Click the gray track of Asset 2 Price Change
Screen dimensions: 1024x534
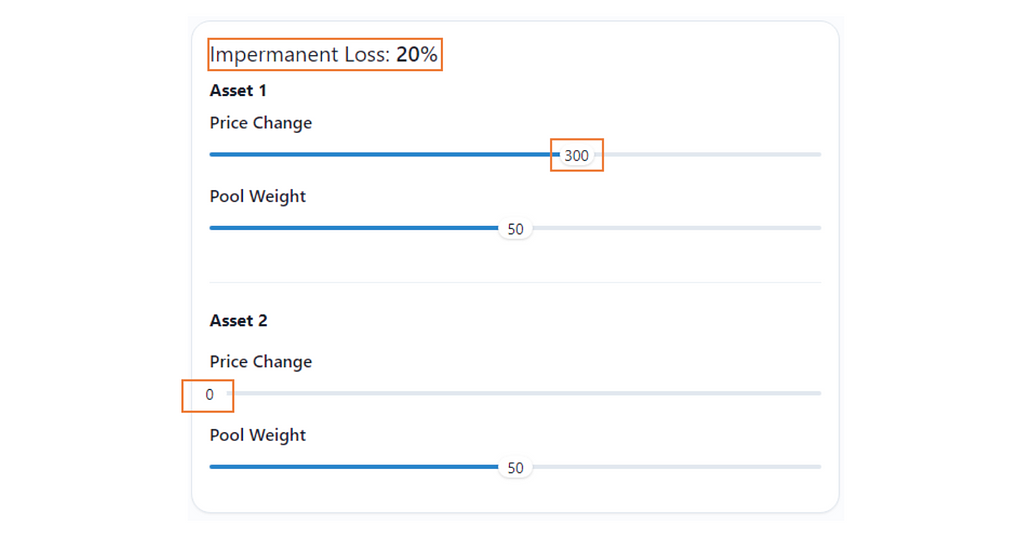[520, 393]
